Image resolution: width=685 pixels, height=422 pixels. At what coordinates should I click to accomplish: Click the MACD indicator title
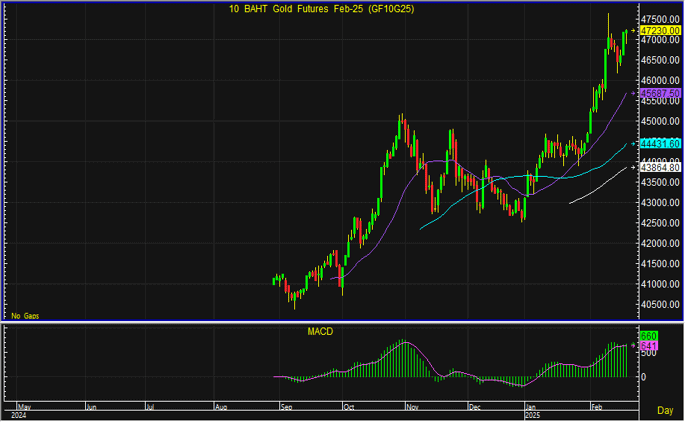pos(321,331)
